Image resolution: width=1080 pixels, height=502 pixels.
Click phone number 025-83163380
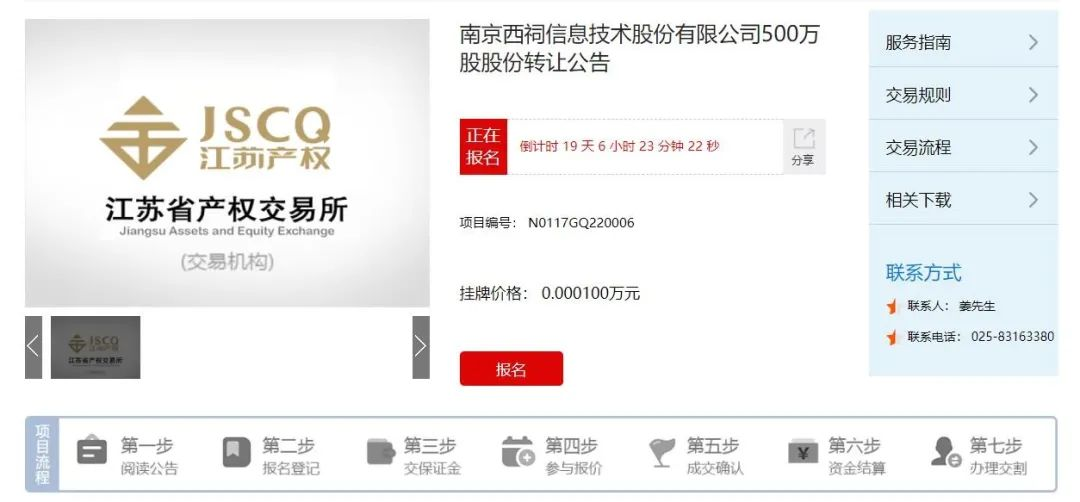1012,337
